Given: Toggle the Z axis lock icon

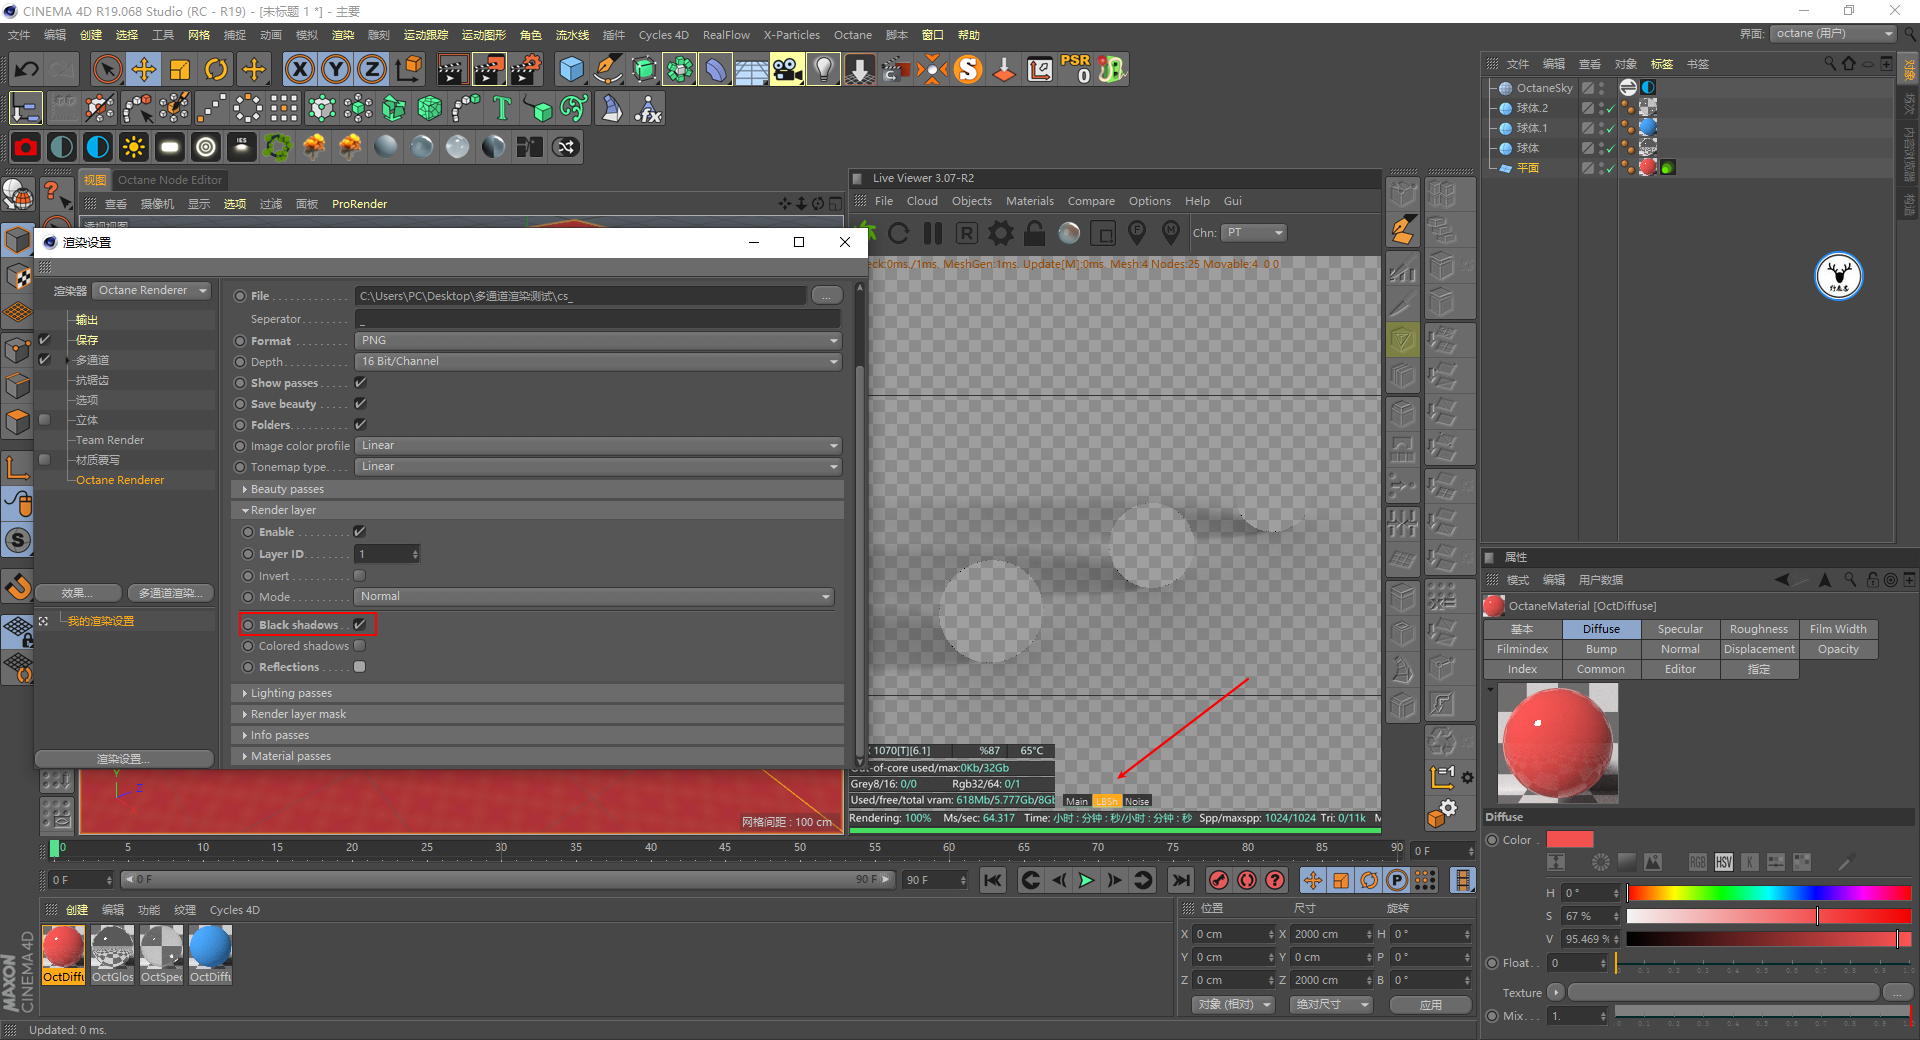Looking at the screenshot, I should tap(372, 69).
